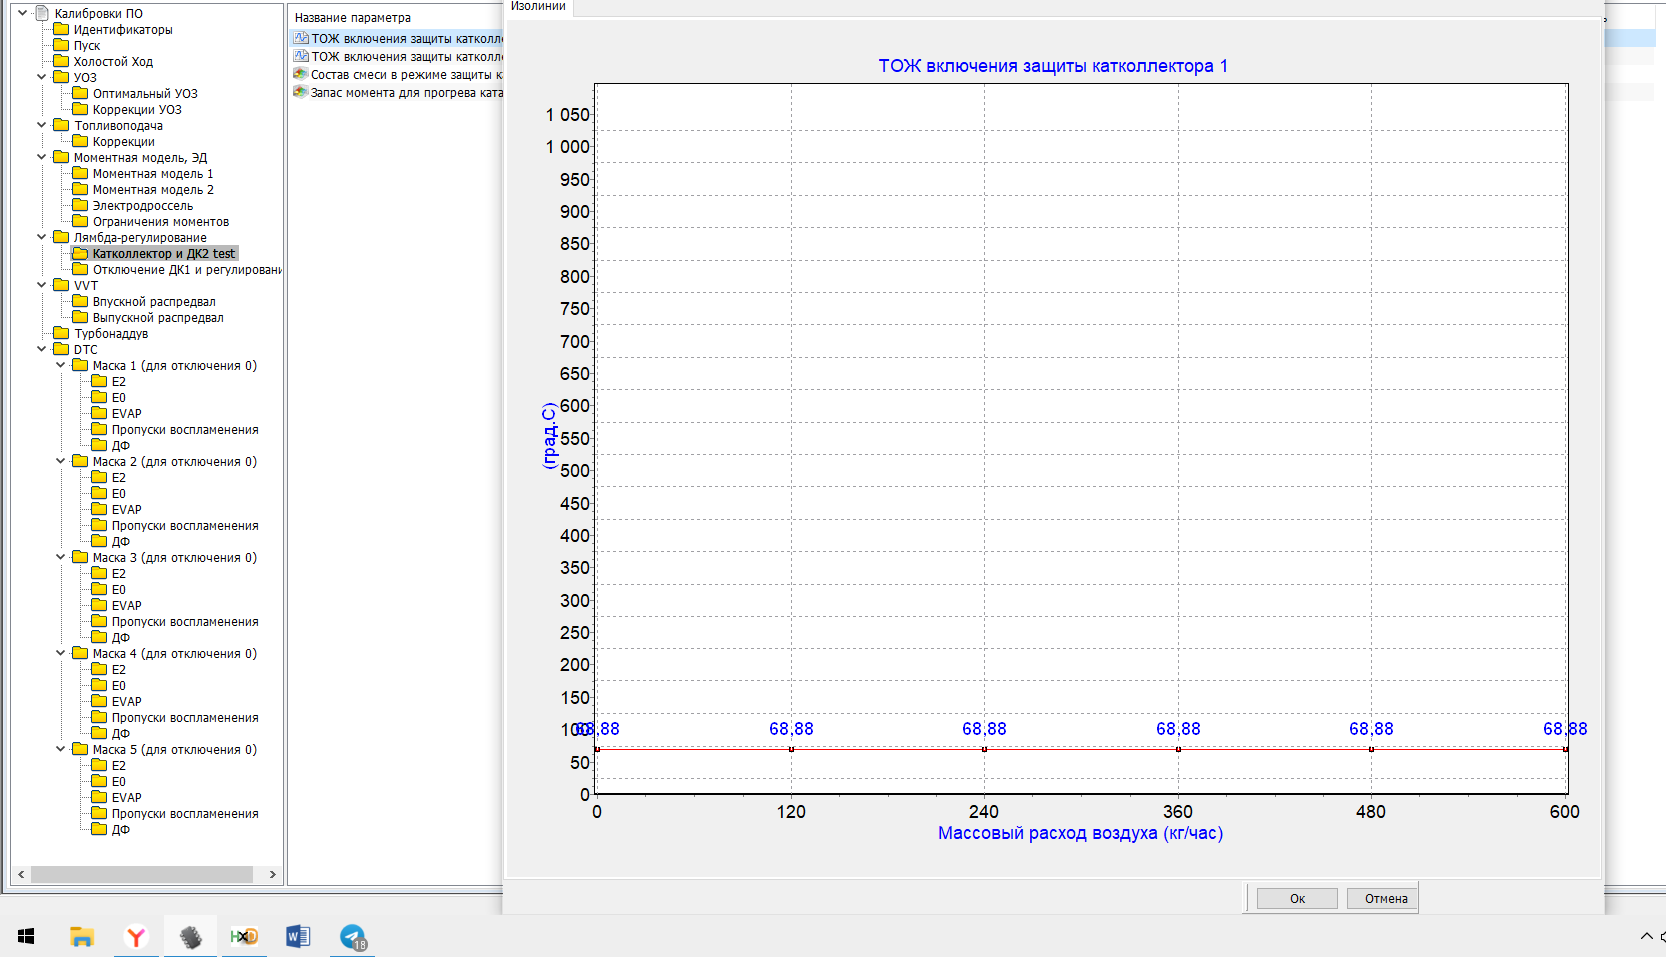Open HxD hex editor from taskbar
This screenshot has height=957, width=1666.
click(x=244, y=937)
